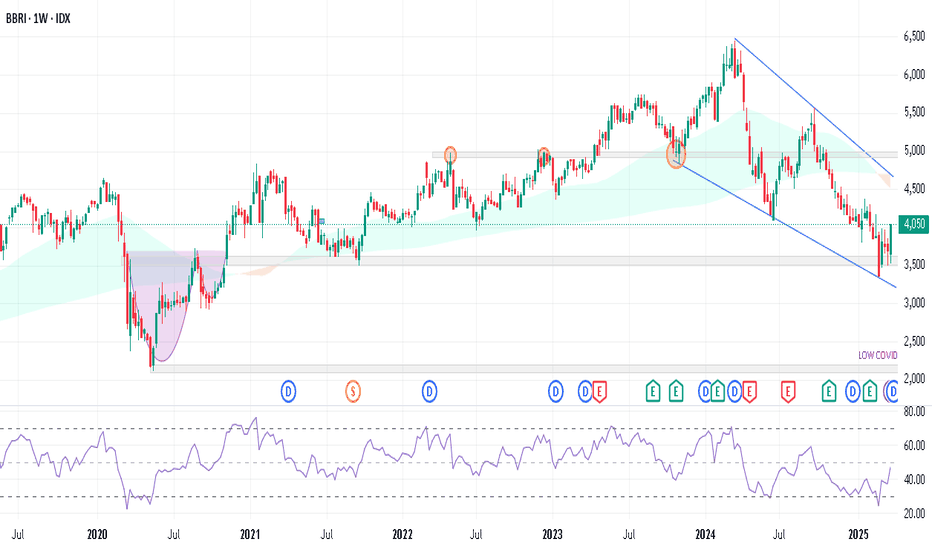The image size is (932, 550).
Task: Select the small blue note marker in mid-2021
Action: [322, 221]
